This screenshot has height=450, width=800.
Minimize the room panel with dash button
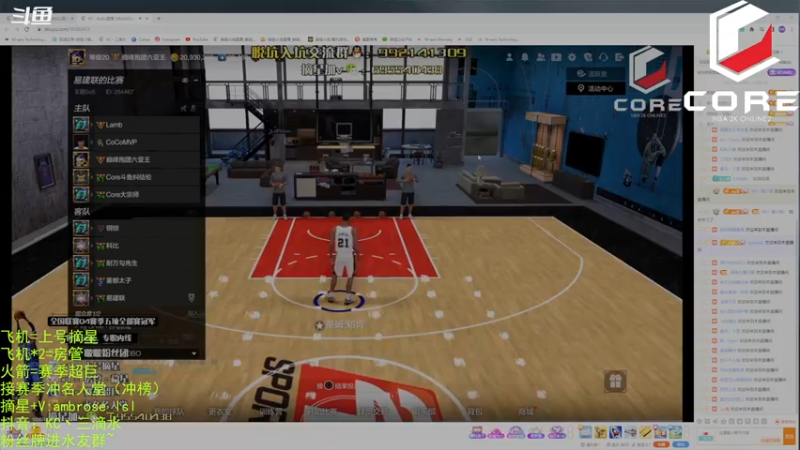point(196,80)
